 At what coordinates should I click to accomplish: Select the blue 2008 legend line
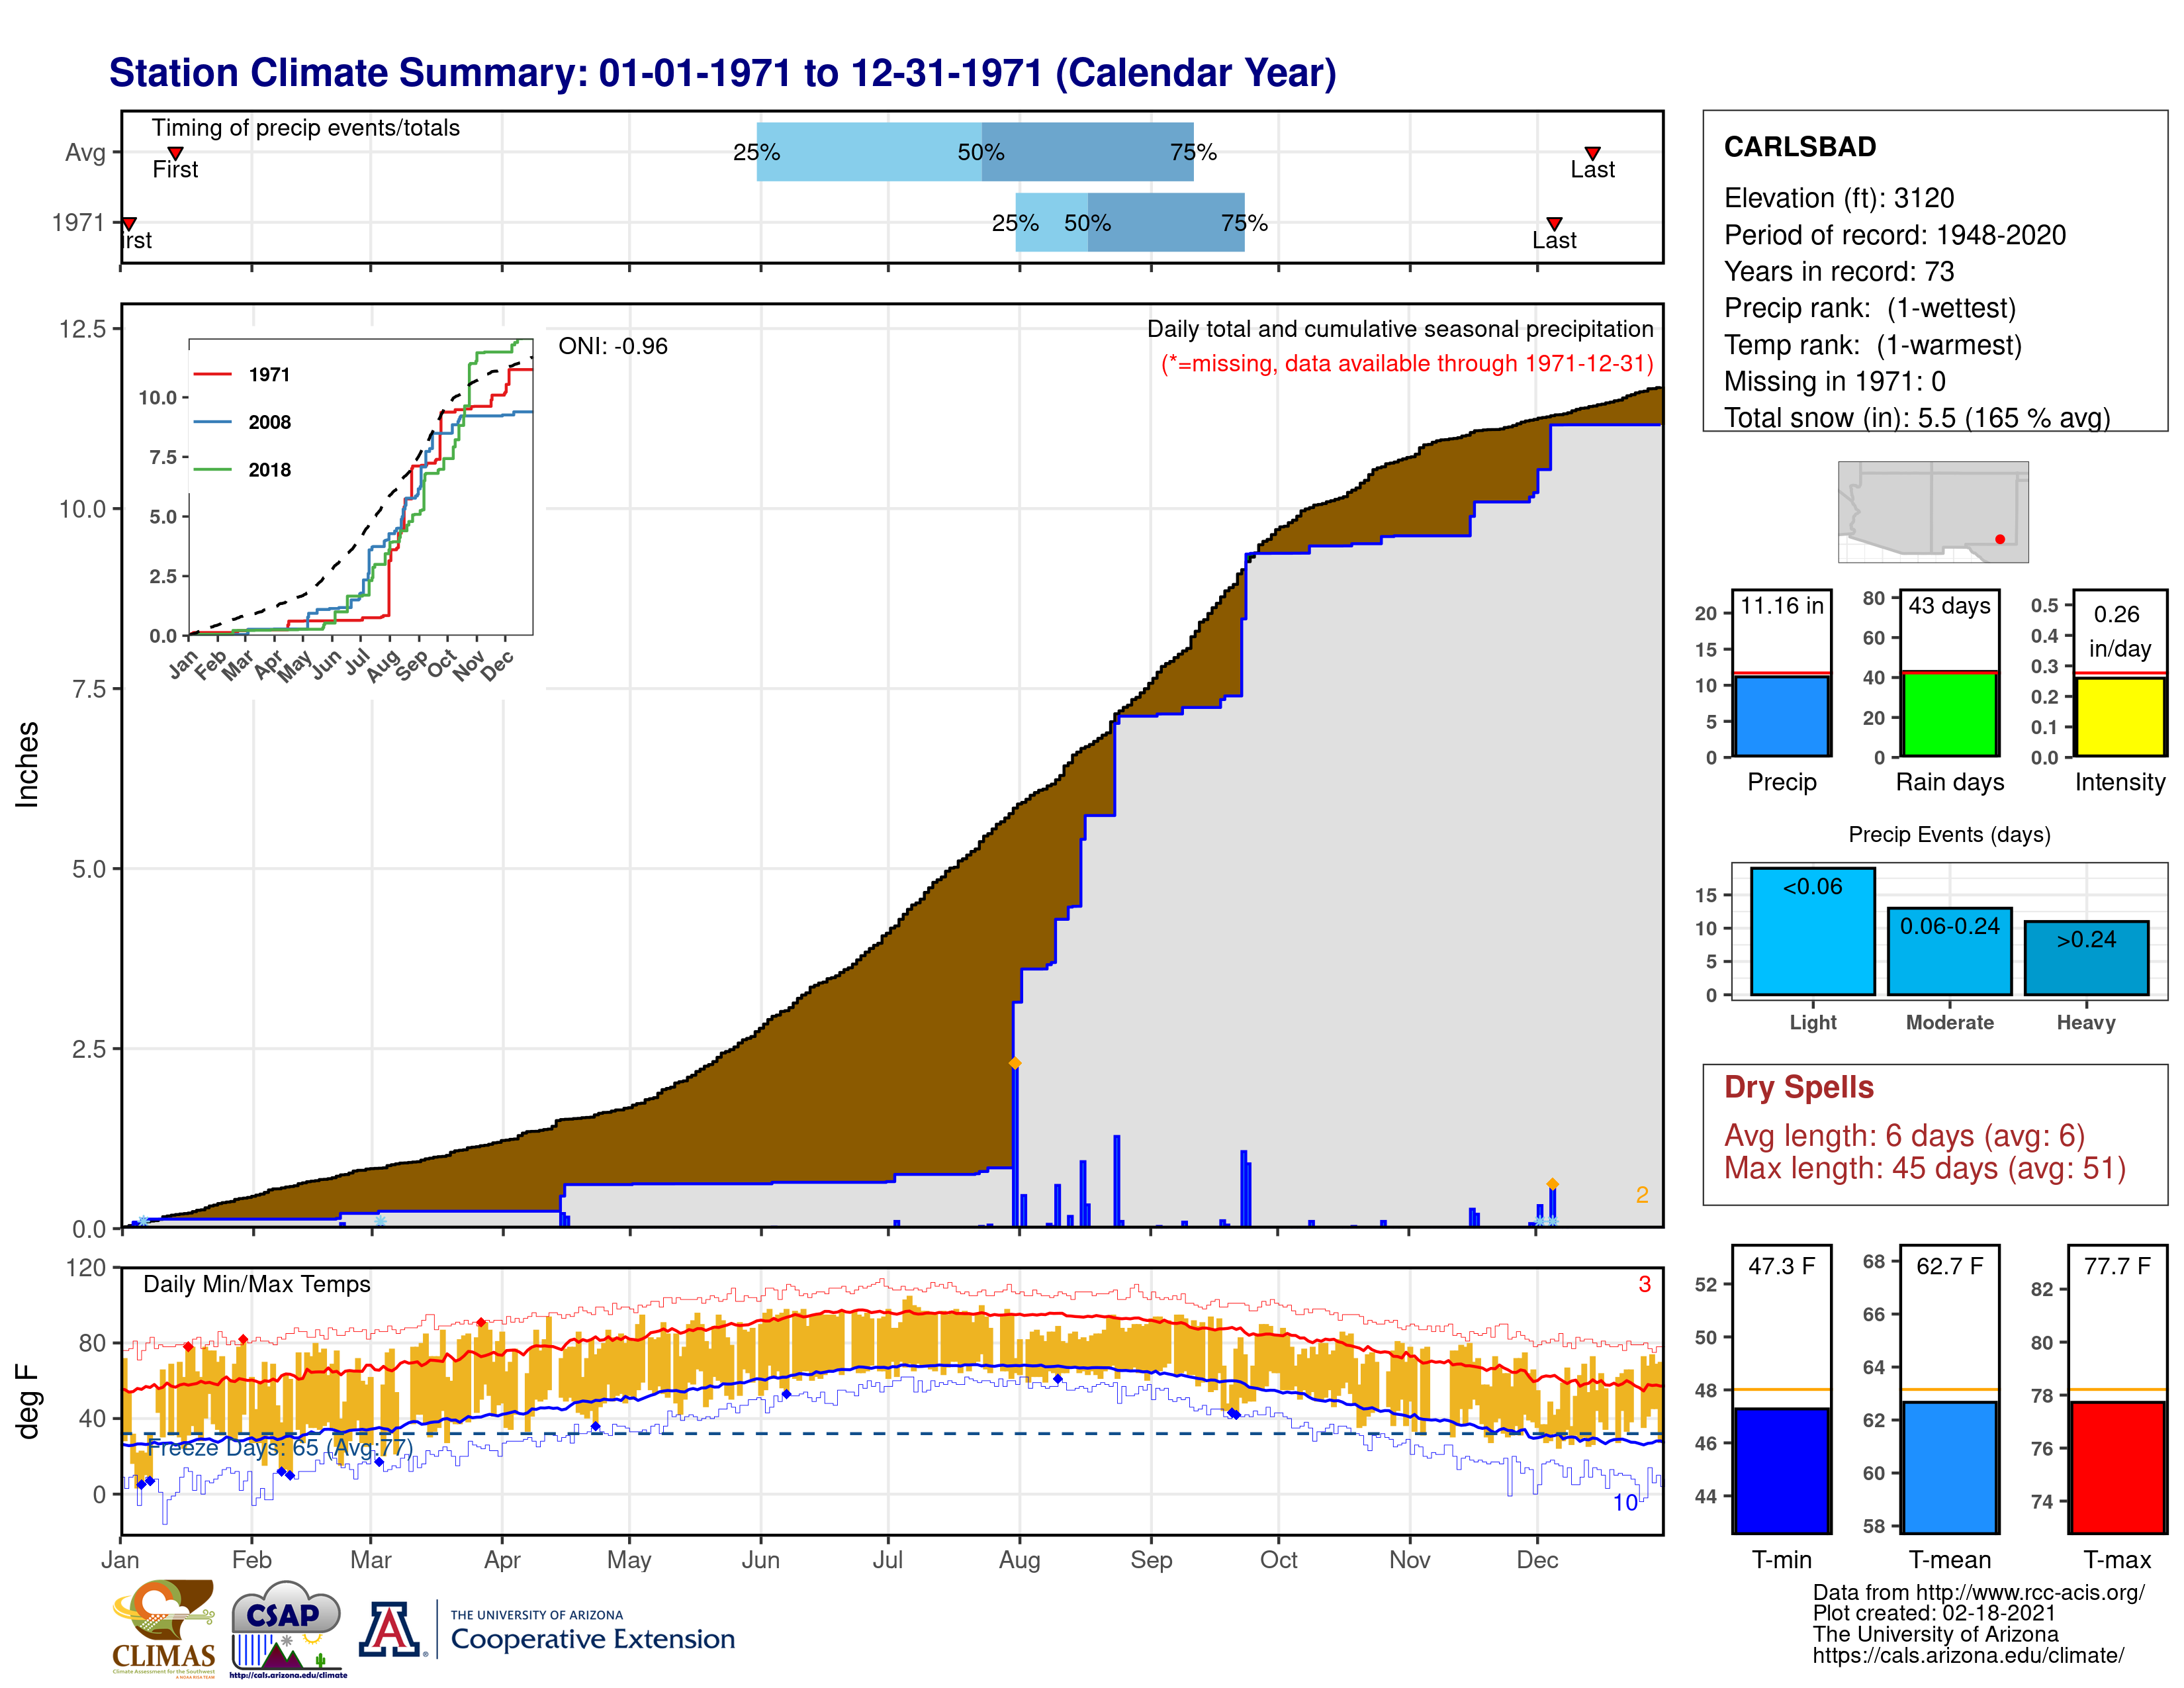click(x=212, y=422)
